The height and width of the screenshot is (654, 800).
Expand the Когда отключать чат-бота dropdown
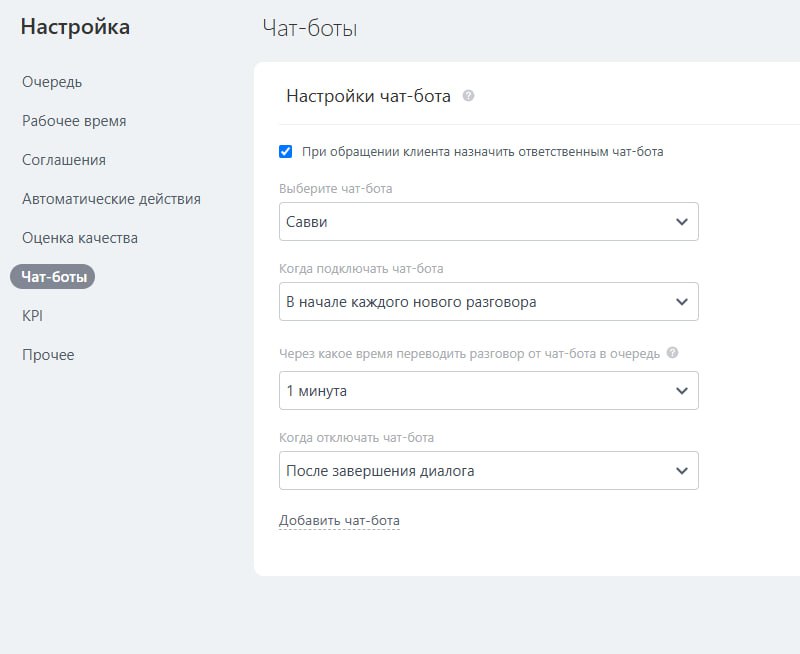pos(488,471)
